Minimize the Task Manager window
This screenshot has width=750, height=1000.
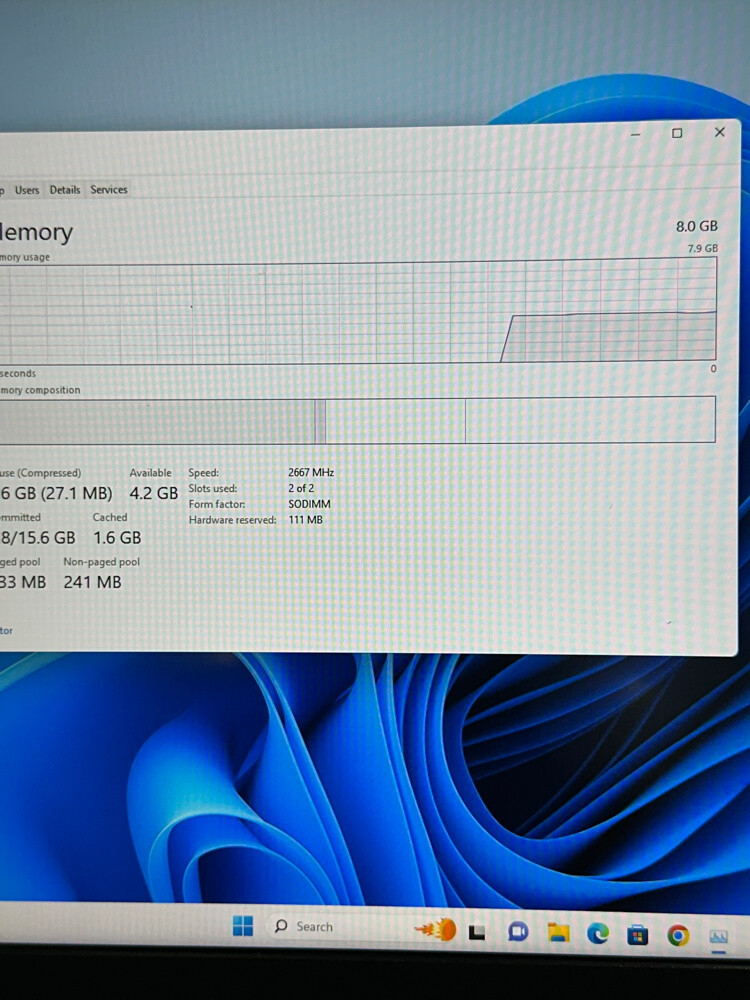pos(635,134)
